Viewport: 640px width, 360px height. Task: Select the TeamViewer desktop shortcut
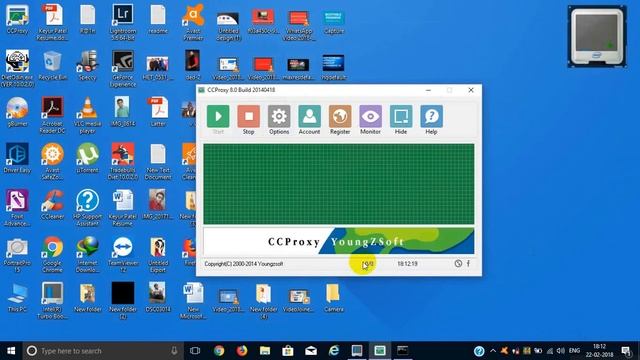click(x=122, y=255)
